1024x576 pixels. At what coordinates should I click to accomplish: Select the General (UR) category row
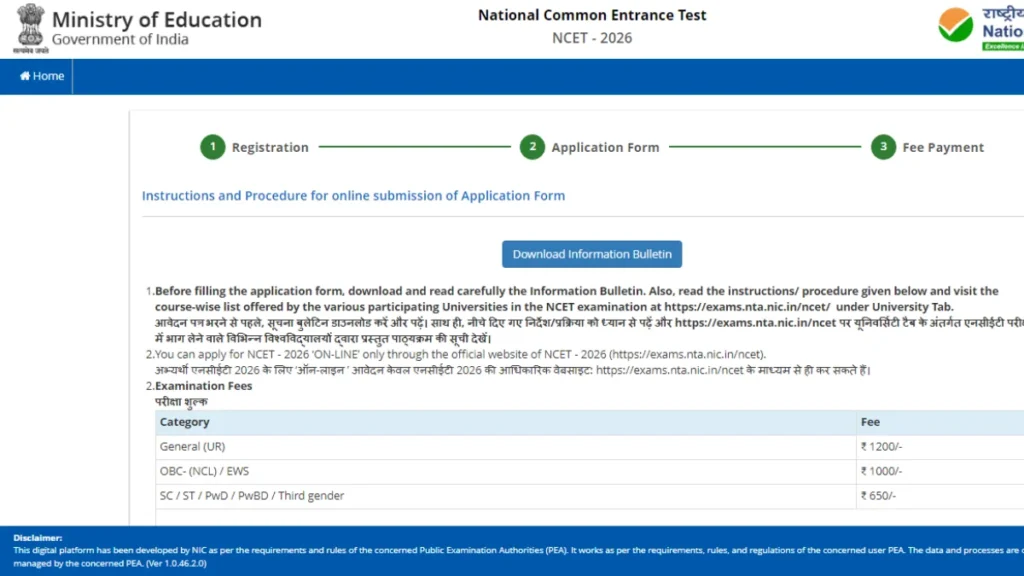194,447
